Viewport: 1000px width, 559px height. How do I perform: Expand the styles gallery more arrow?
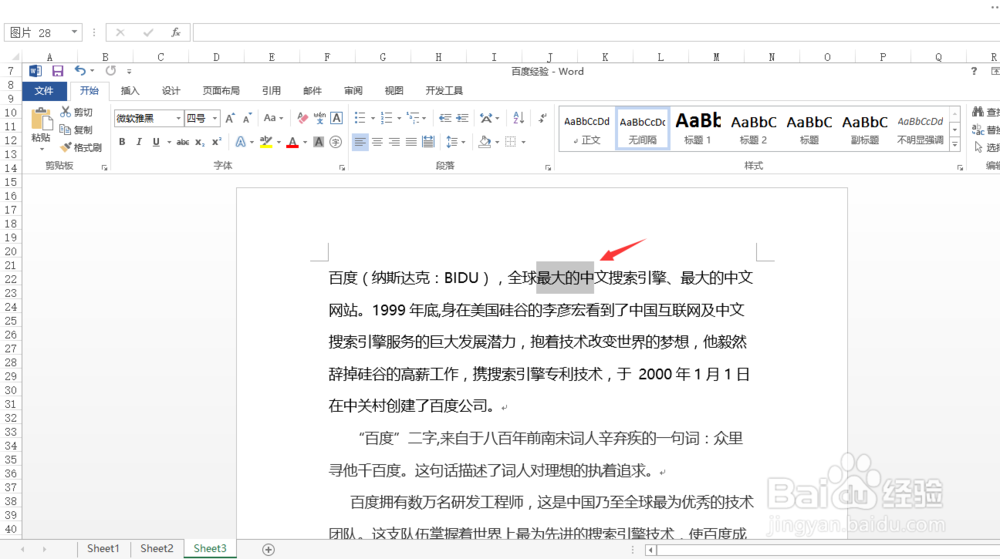click(x=955, y=145)
